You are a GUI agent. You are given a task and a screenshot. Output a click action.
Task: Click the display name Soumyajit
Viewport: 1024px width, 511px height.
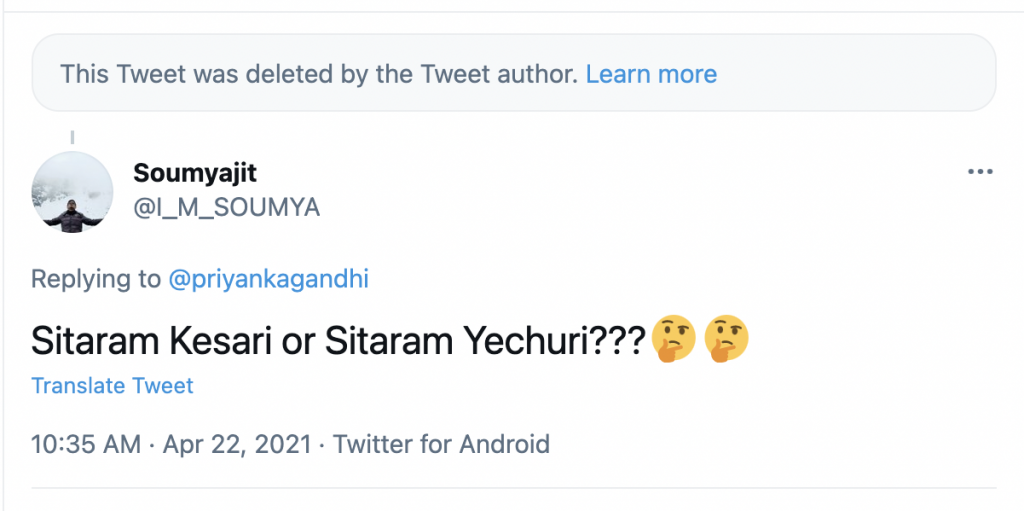click(195, 173)
